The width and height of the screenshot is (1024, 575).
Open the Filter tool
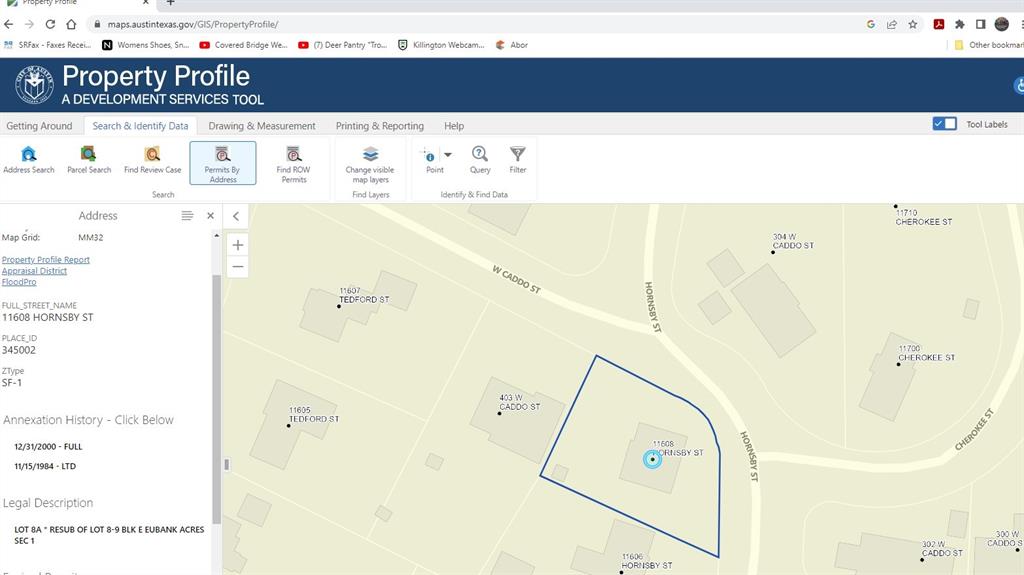coord(518,160)
